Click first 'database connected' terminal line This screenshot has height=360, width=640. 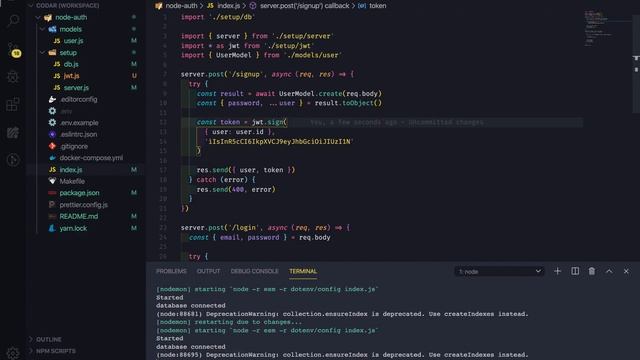(191, 306)
